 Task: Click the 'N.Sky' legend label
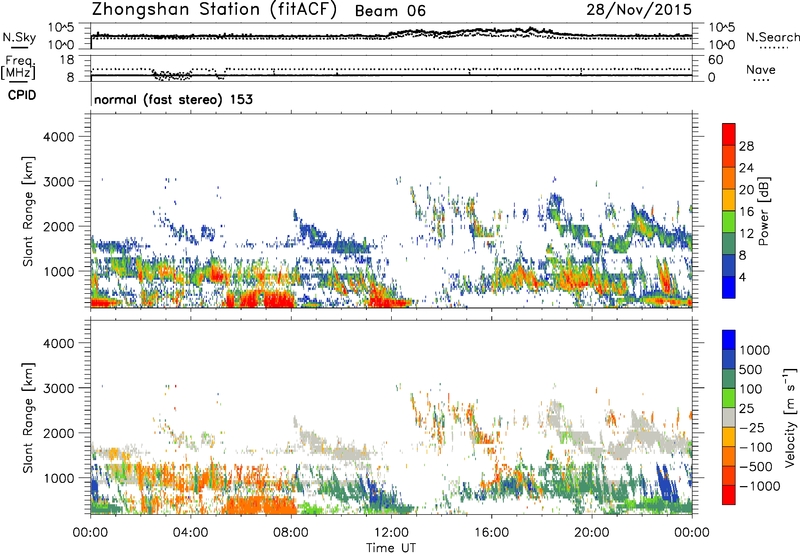pyautogui.click(x=19, y=37)
